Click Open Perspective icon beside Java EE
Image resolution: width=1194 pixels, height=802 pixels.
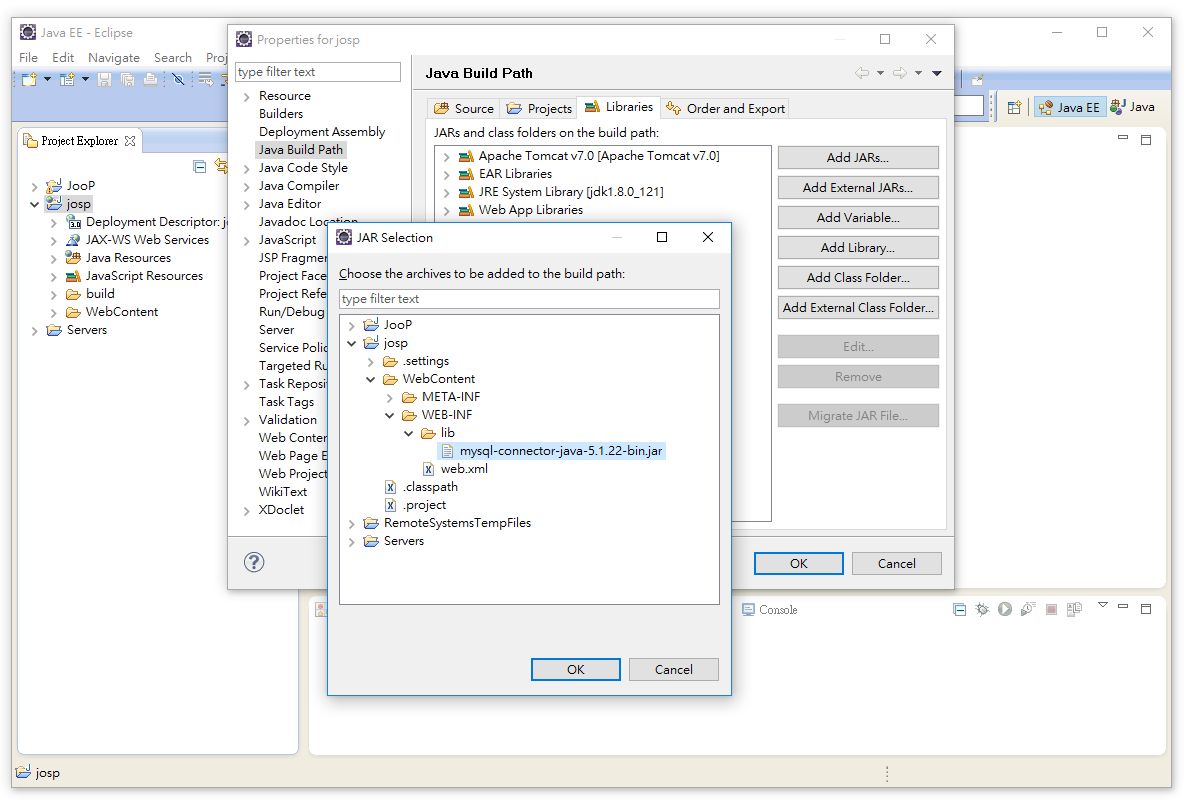tap(1014, 107)
